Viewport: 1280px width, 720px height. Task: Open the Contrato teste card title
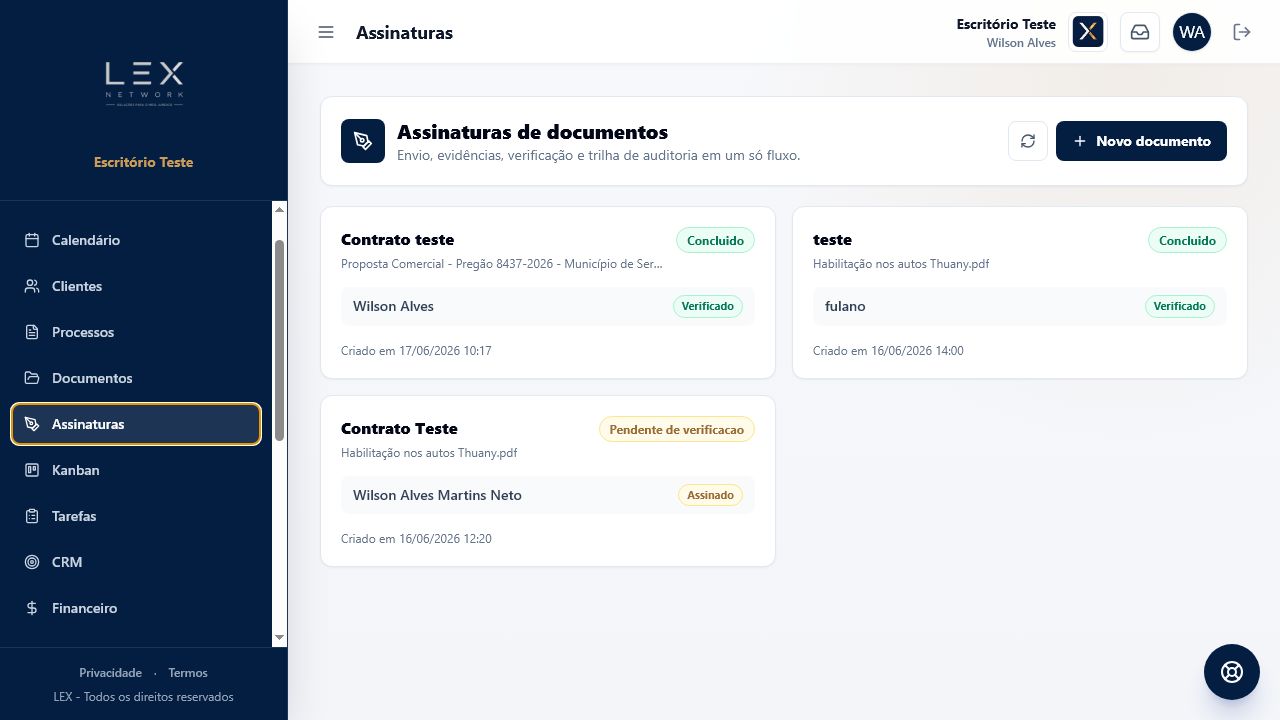tap(397, 240)
